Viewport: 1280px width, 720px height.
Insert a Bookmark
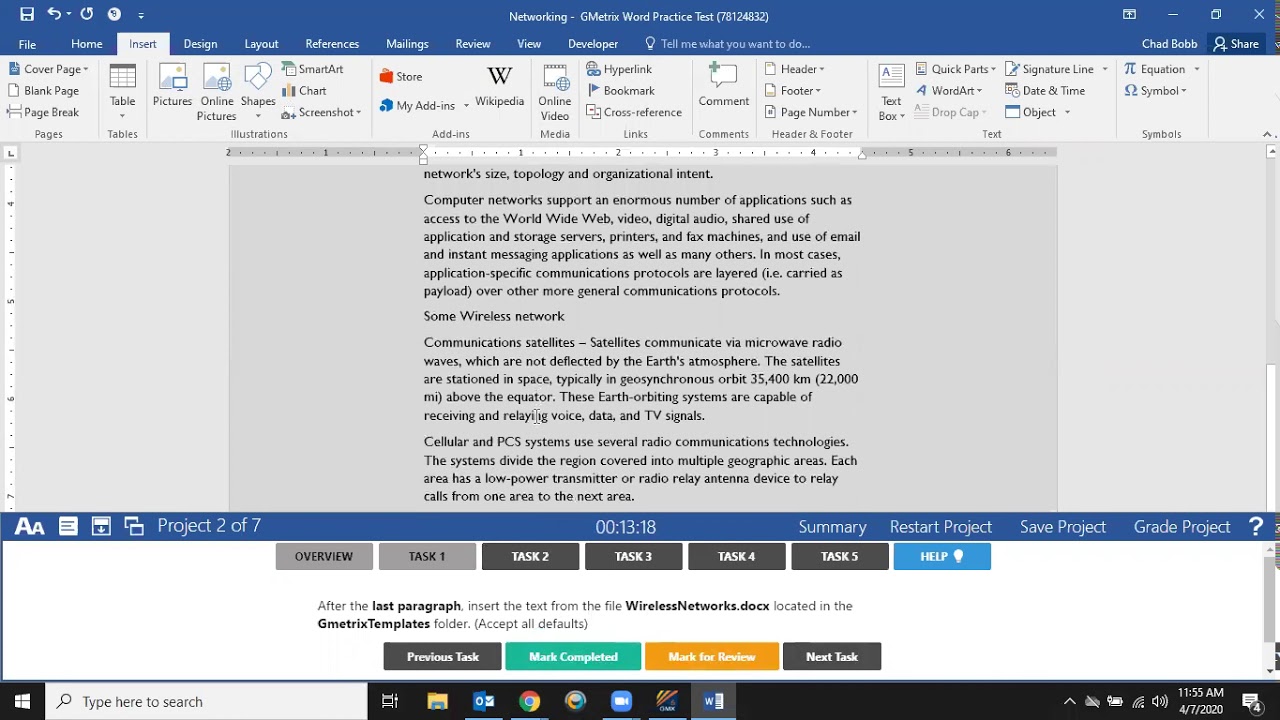[620, 91]
